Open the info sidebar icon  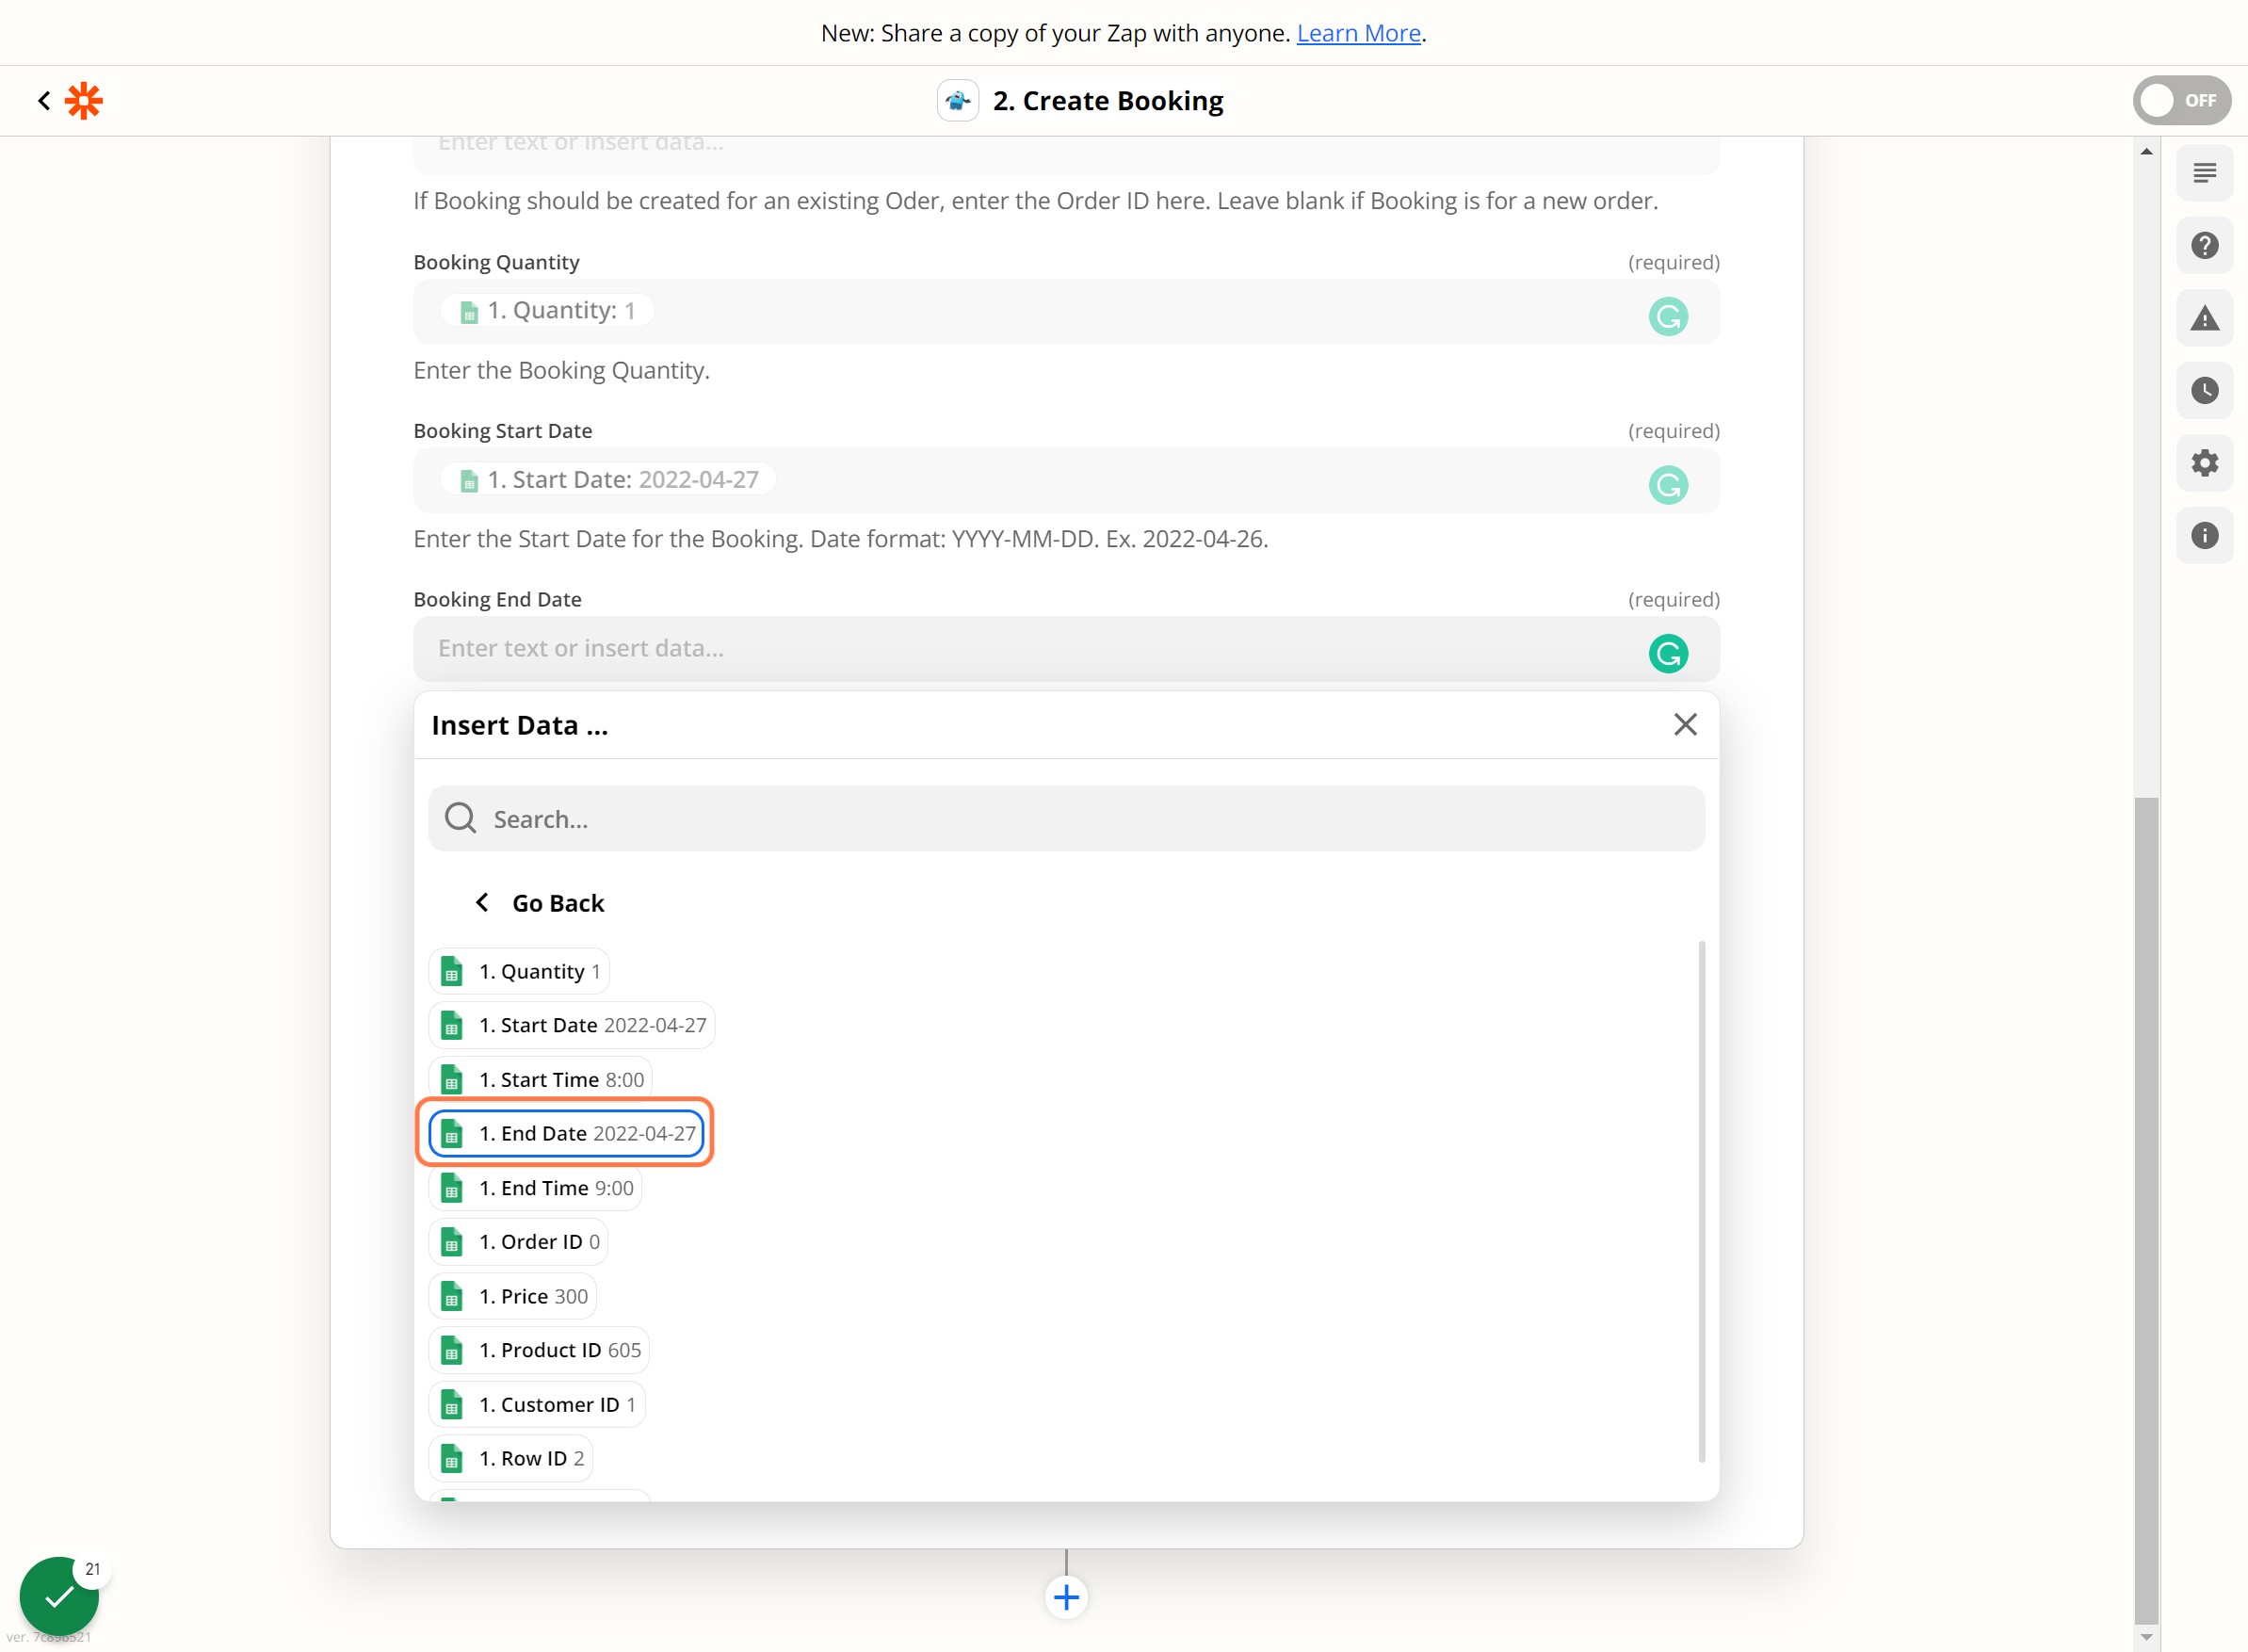(2204, 535)
